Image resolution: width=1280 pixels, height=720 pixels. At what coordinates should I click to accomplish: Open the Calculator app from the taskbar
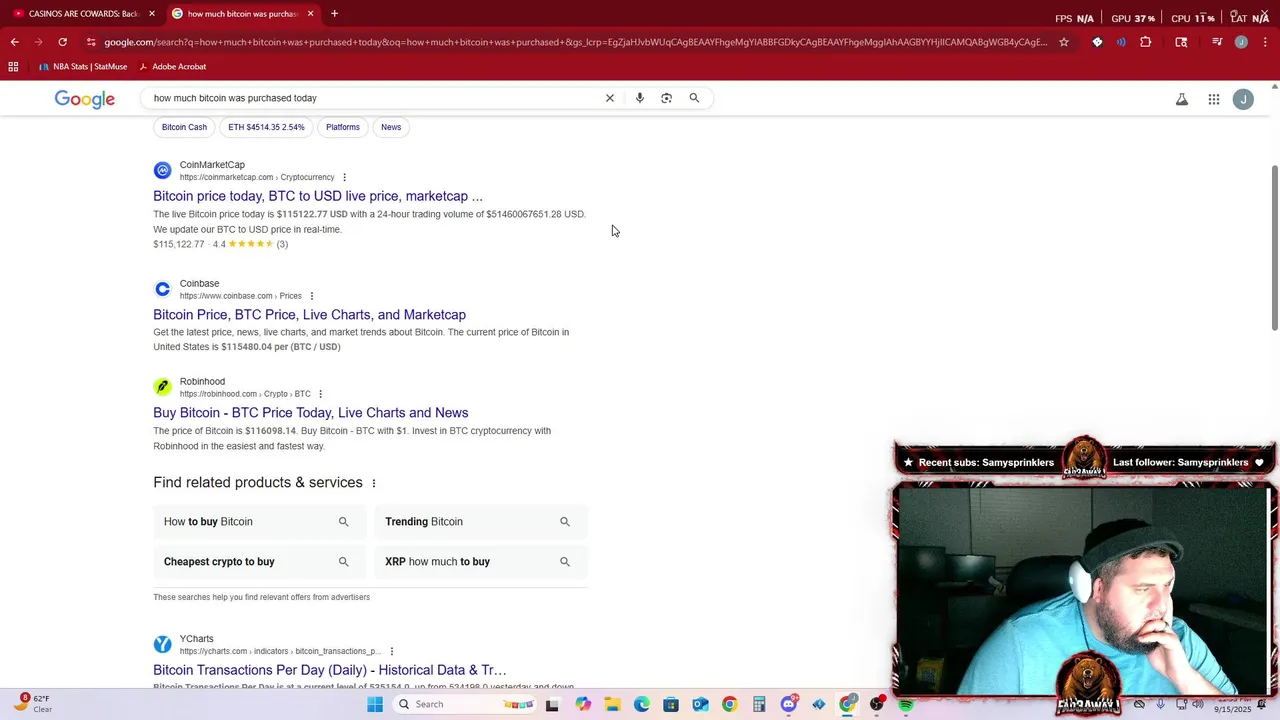(x=759, y=704)
